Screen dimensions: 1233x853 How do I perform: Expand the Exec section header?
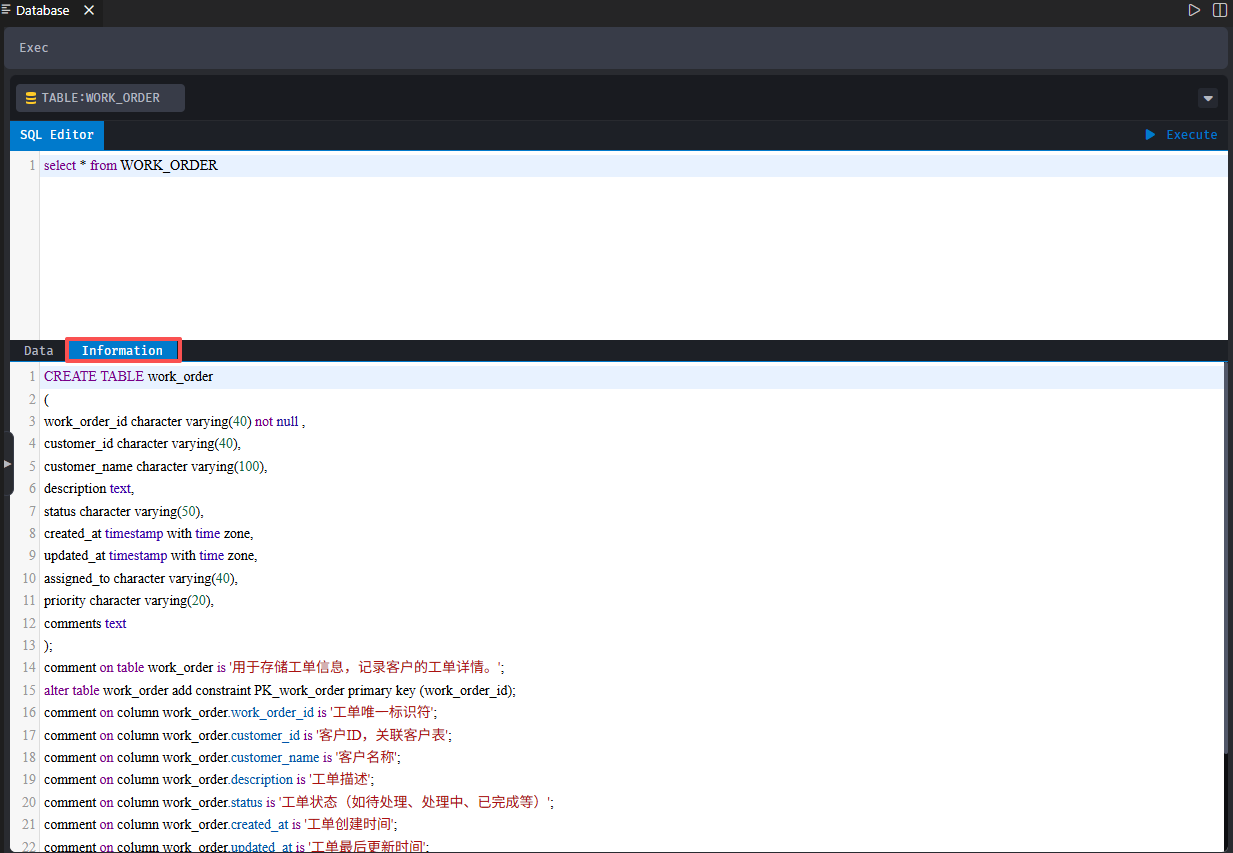click(34, 48)
